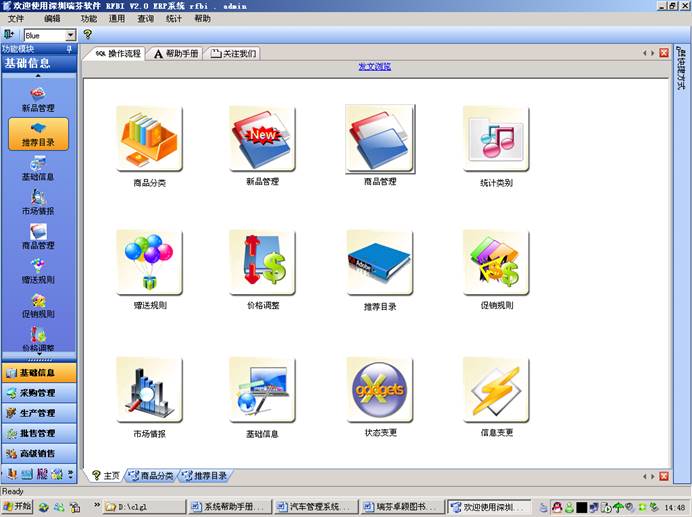The width and height of the screenshot is (692, 517).
Task: Switch to the 关注我们 tab
Action: pyautogui.click(x=233, y=53)
